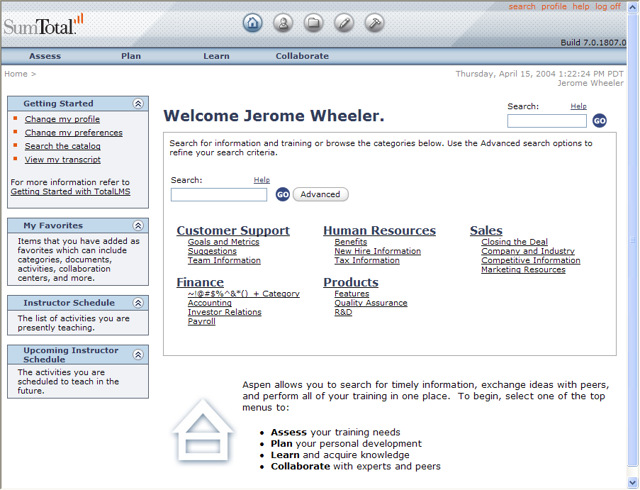640x490 pixels.
Task: Select the pencil edit icon
Action: 344,23
